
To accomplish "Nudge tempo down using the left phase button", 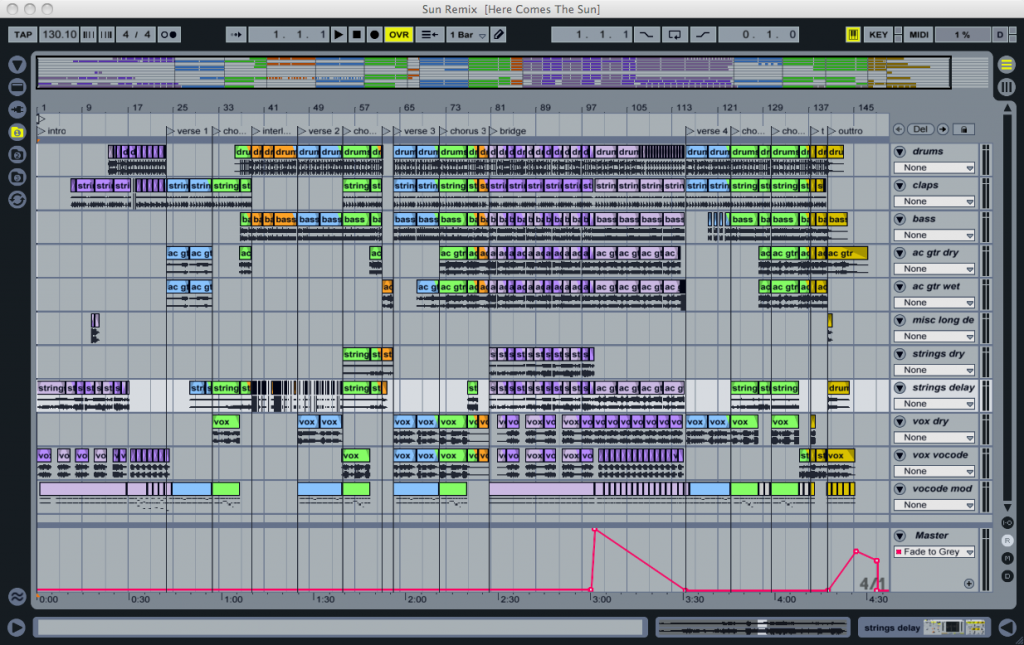I will click(x=88, y=35).
